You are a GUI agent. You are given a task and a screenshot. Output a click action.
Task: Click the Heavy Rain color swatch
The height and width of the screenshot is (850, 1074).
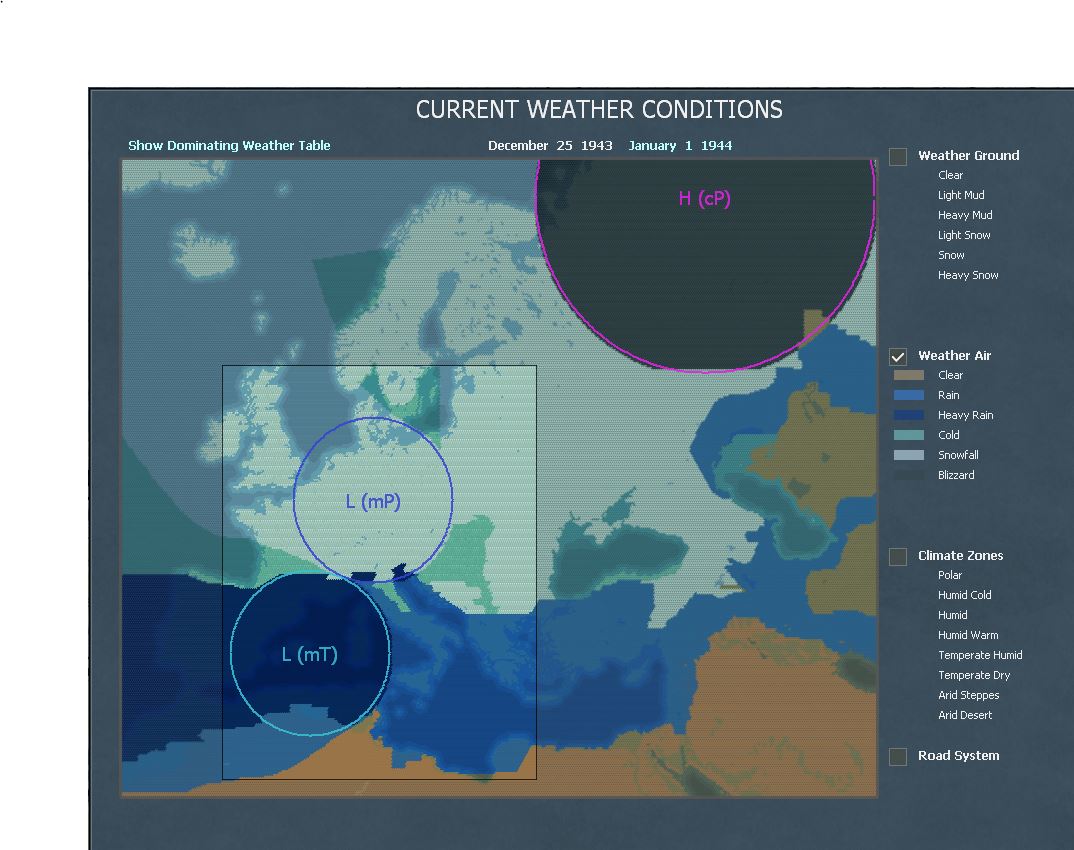(909, 415)
